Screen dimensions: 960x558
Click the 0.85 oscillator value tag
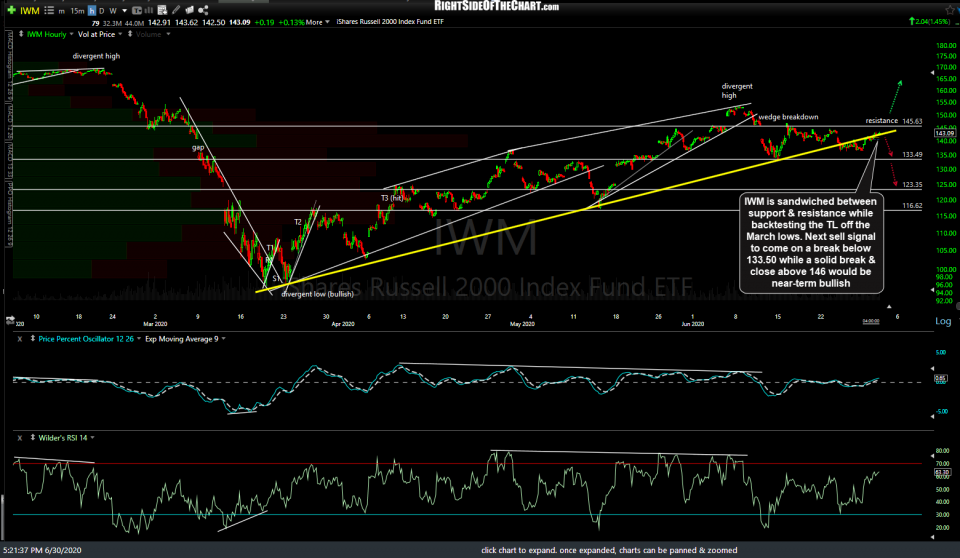[x=942, y=379]
